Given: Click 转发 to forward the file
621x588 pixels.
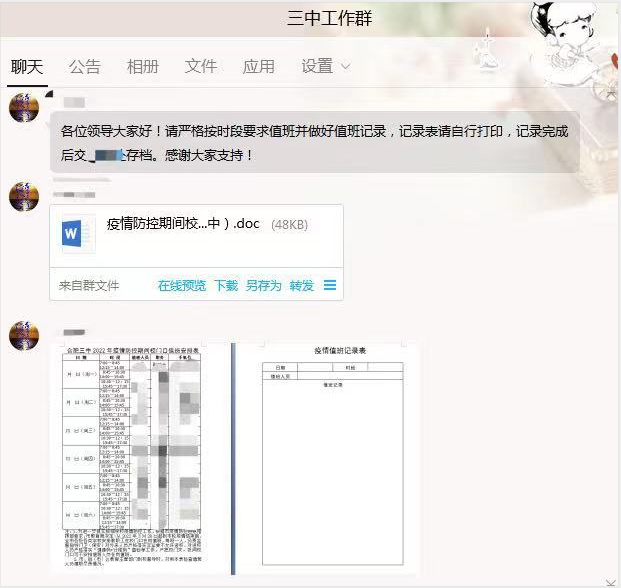Looking at the screenshot, I should click(301, 286).
